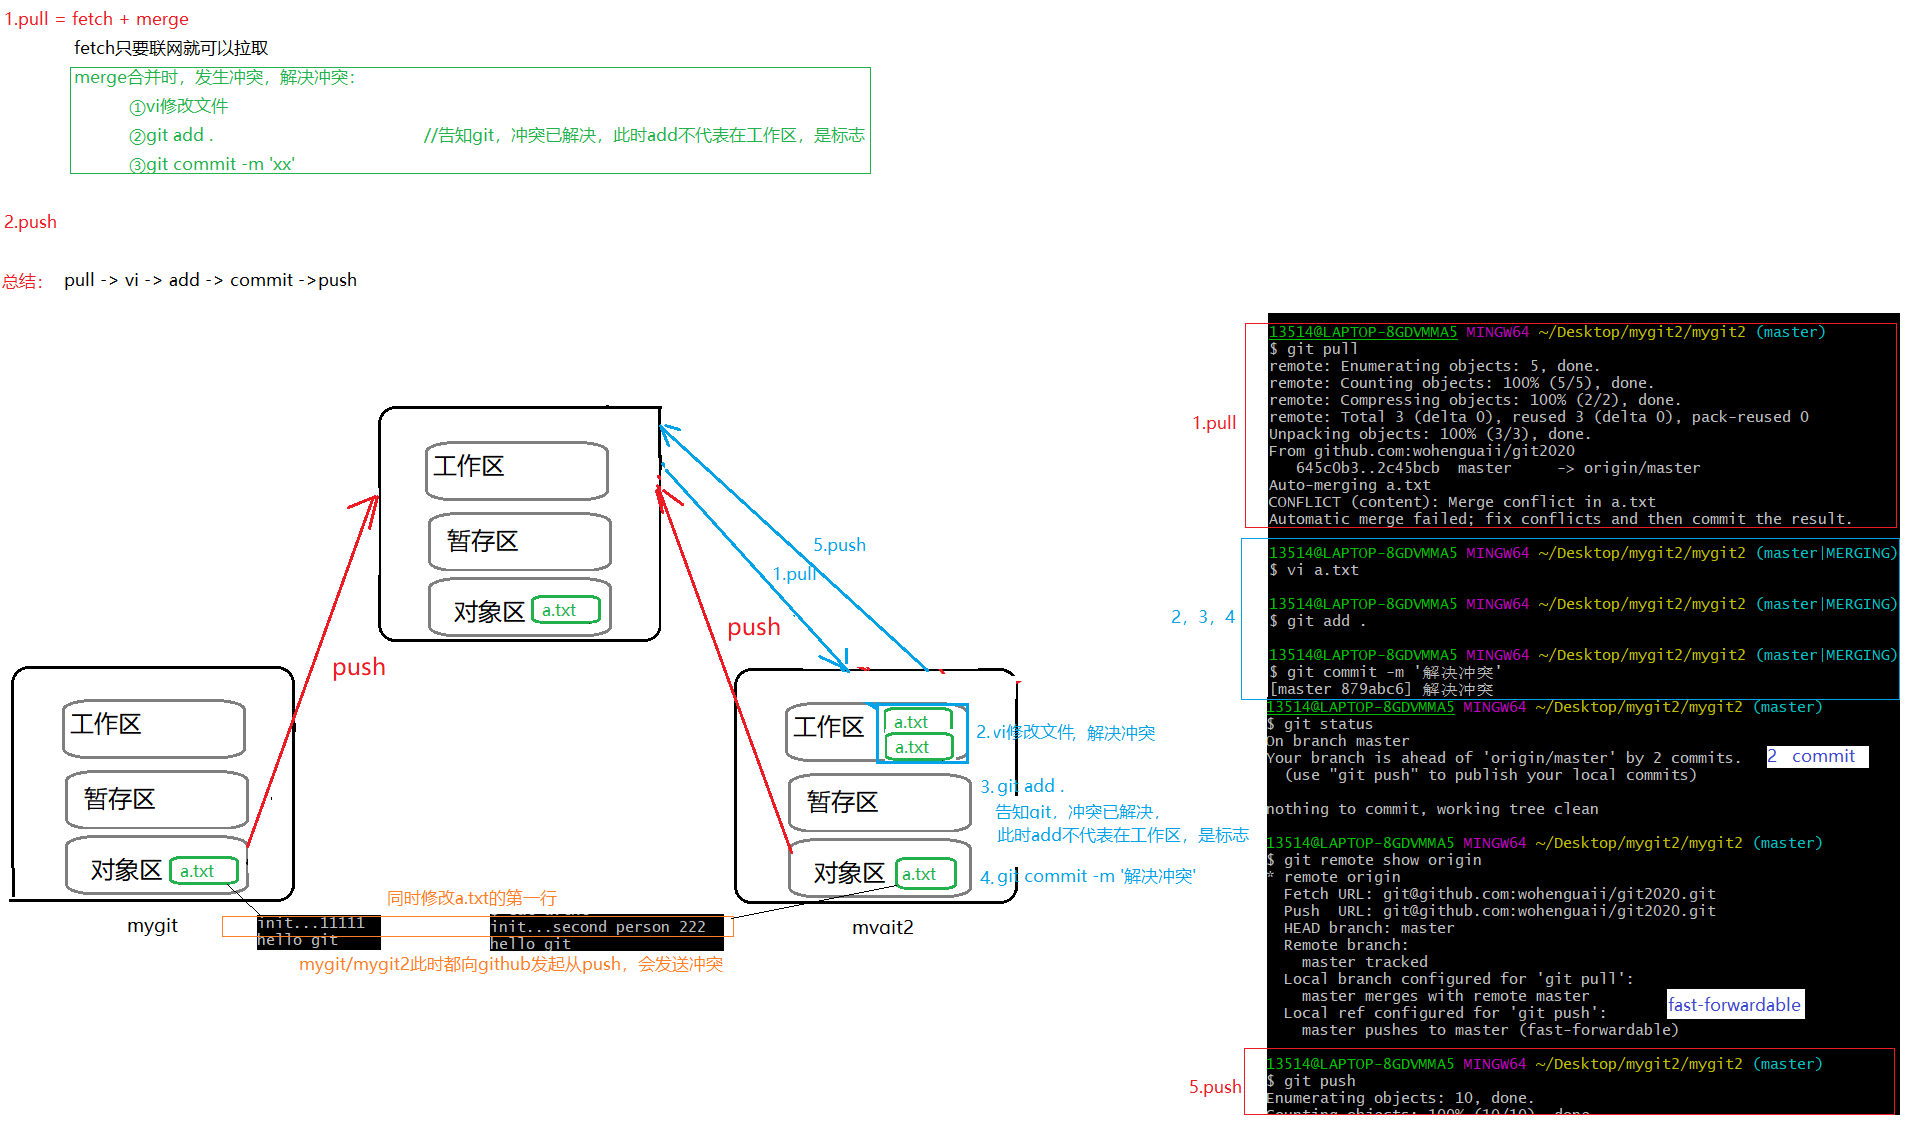The height and width of the screenshot is (1136, 1910).
Task: Select the 暂存区 box in the mygit2 diagram
Action: tap(878, 802)
